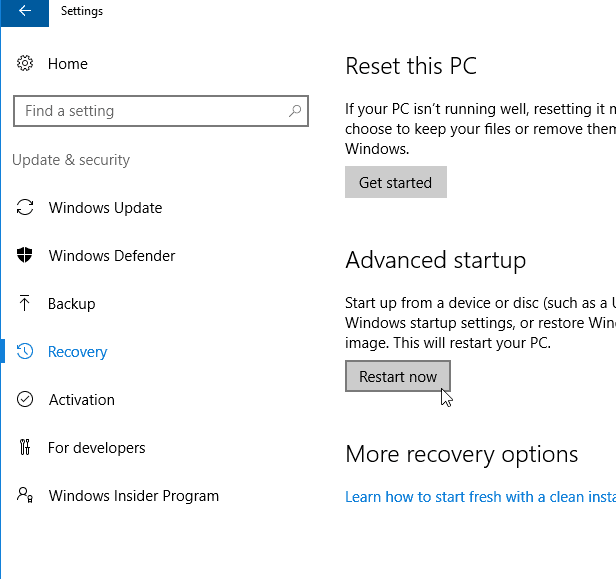Go to Home text label
The height and width of the screenshot is (579, 616).
(68, 64)
